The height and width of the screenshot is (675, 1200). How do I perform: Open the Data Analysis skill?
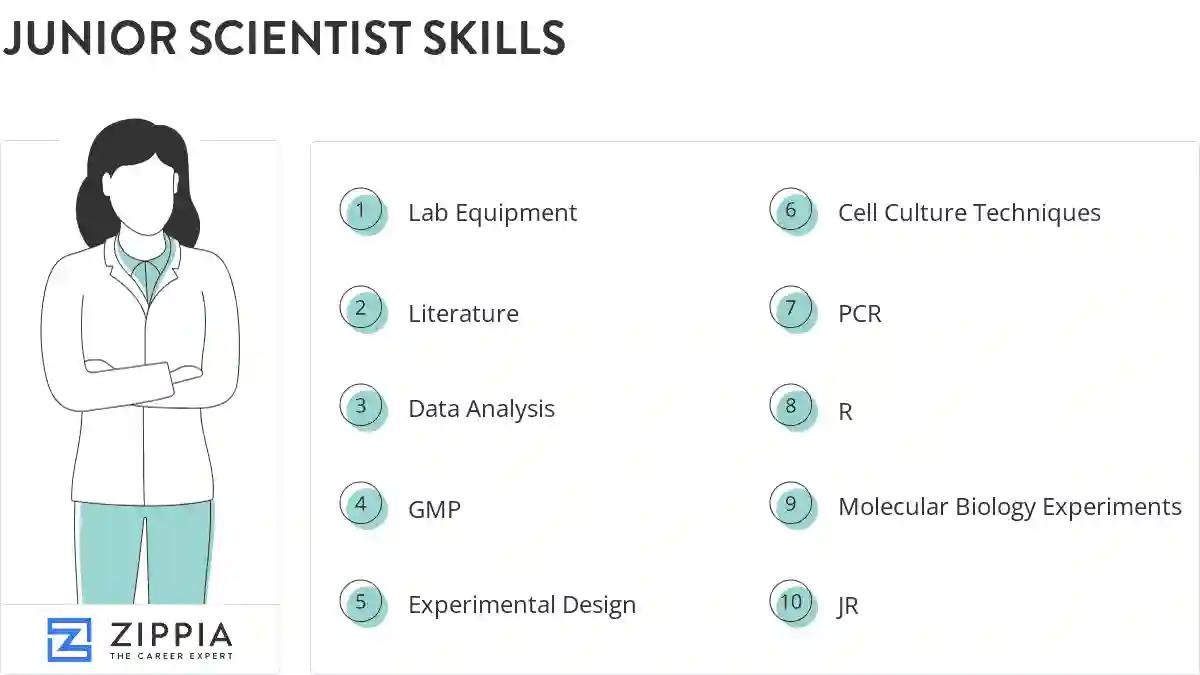click(481, 409)
